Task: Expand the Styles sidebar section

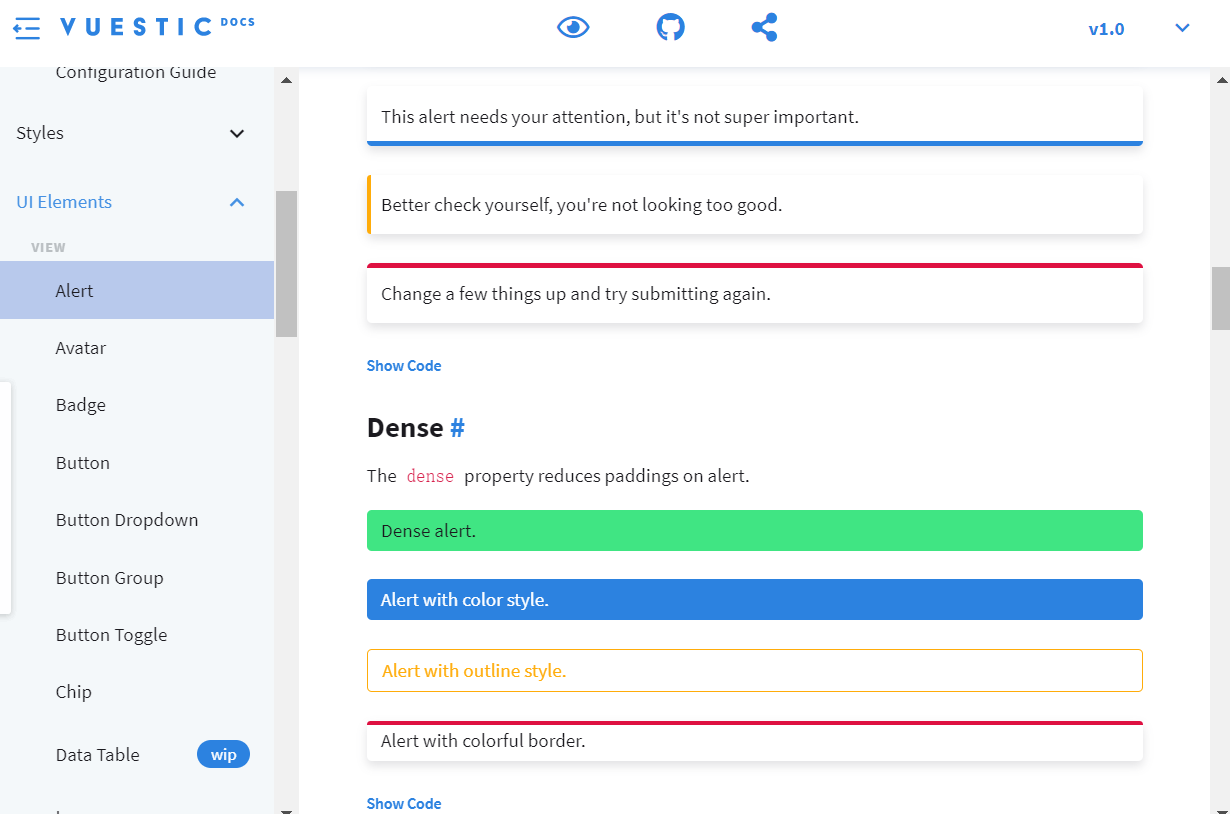Action: 131,133
